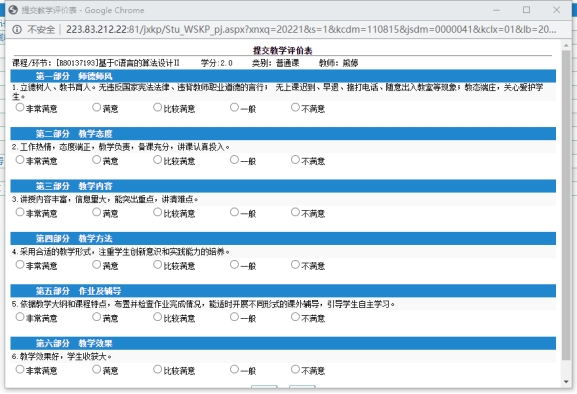
Task: Click the 第三部分 教学内容 section header
Action: point(283,186)
